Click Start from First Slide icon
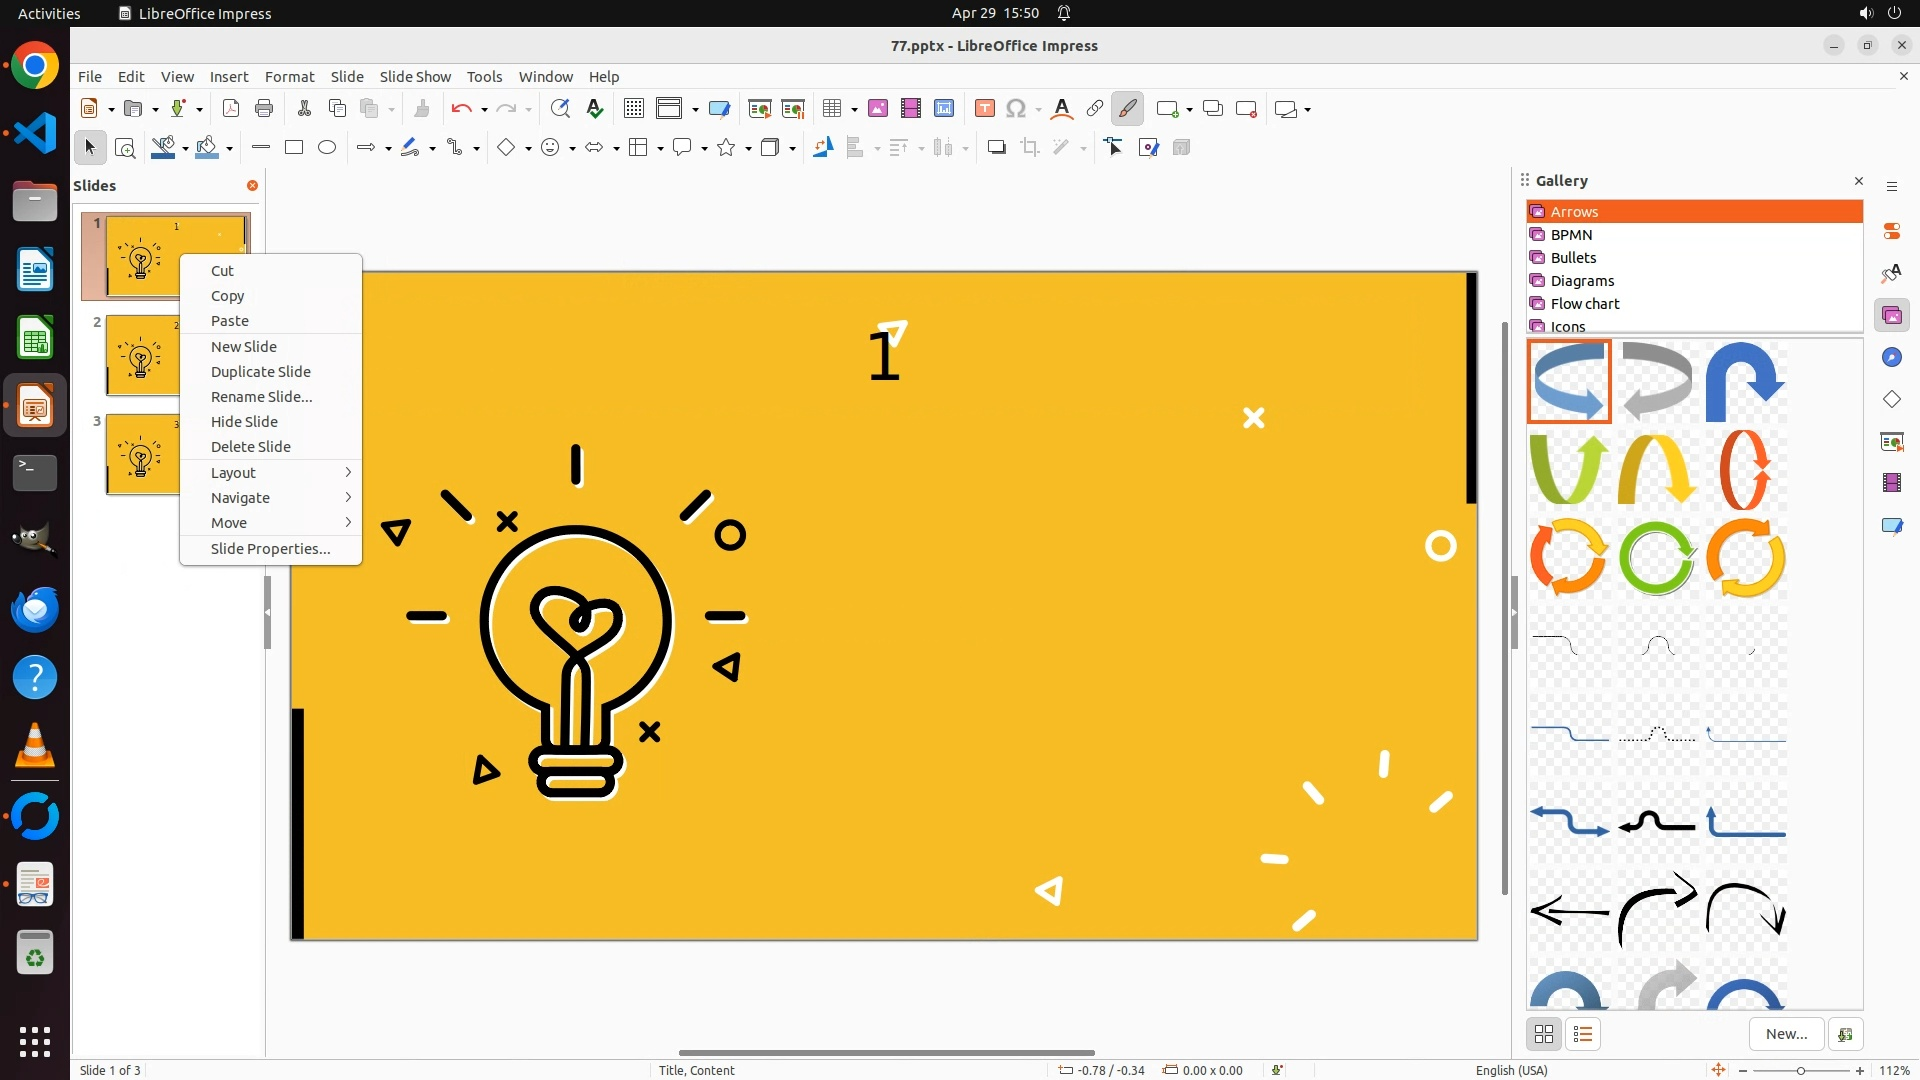The image size is (1920, 1080). (759, 109)
